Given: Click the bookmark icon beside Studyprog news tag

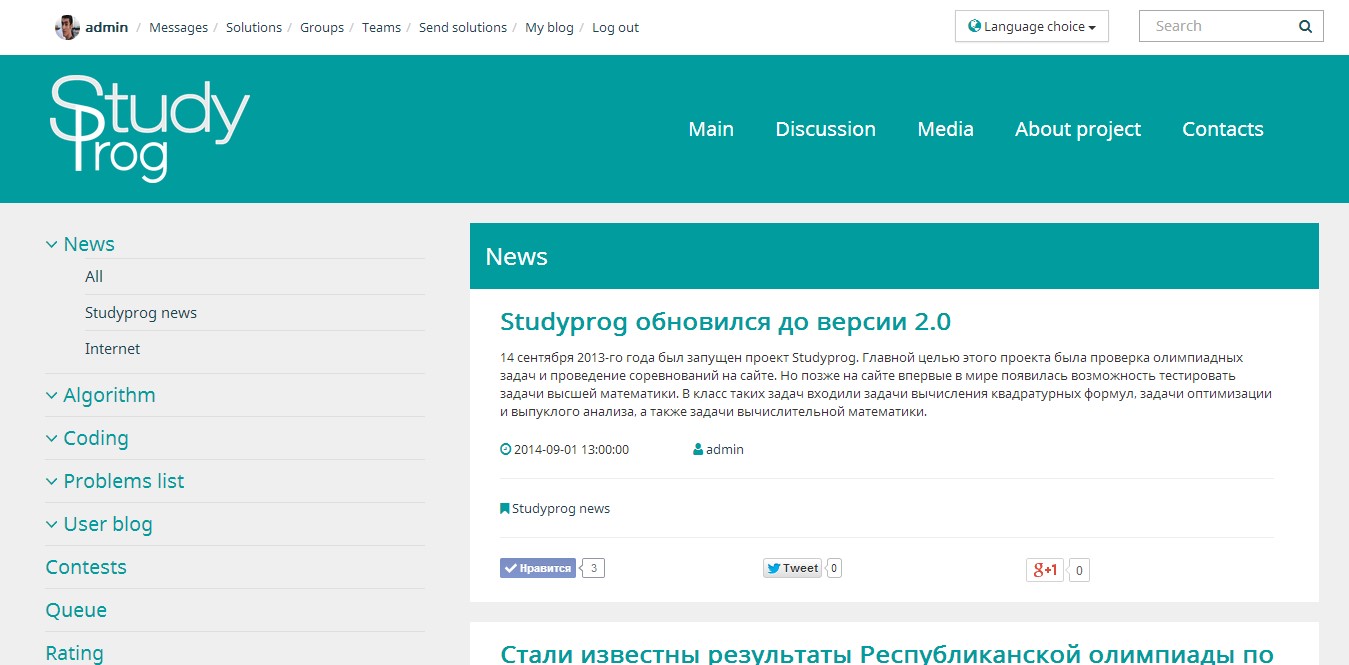Looking at the screenshot, I should [x=505, y=508].
